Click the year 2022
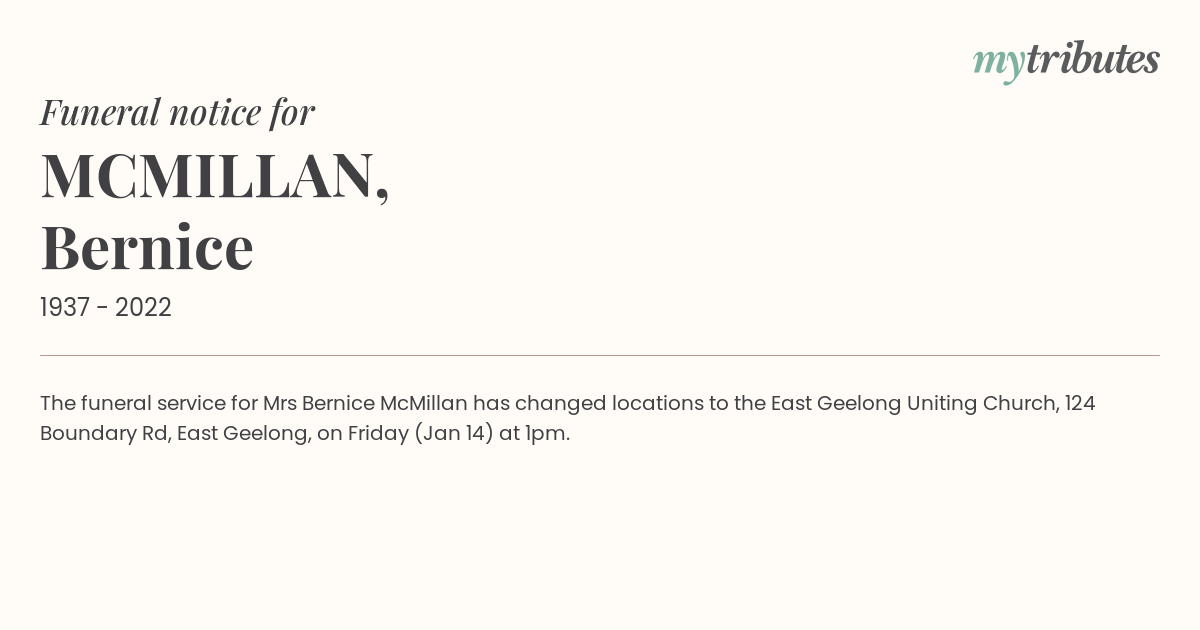Screen dimensions: 1200x630 coord(143,307)
